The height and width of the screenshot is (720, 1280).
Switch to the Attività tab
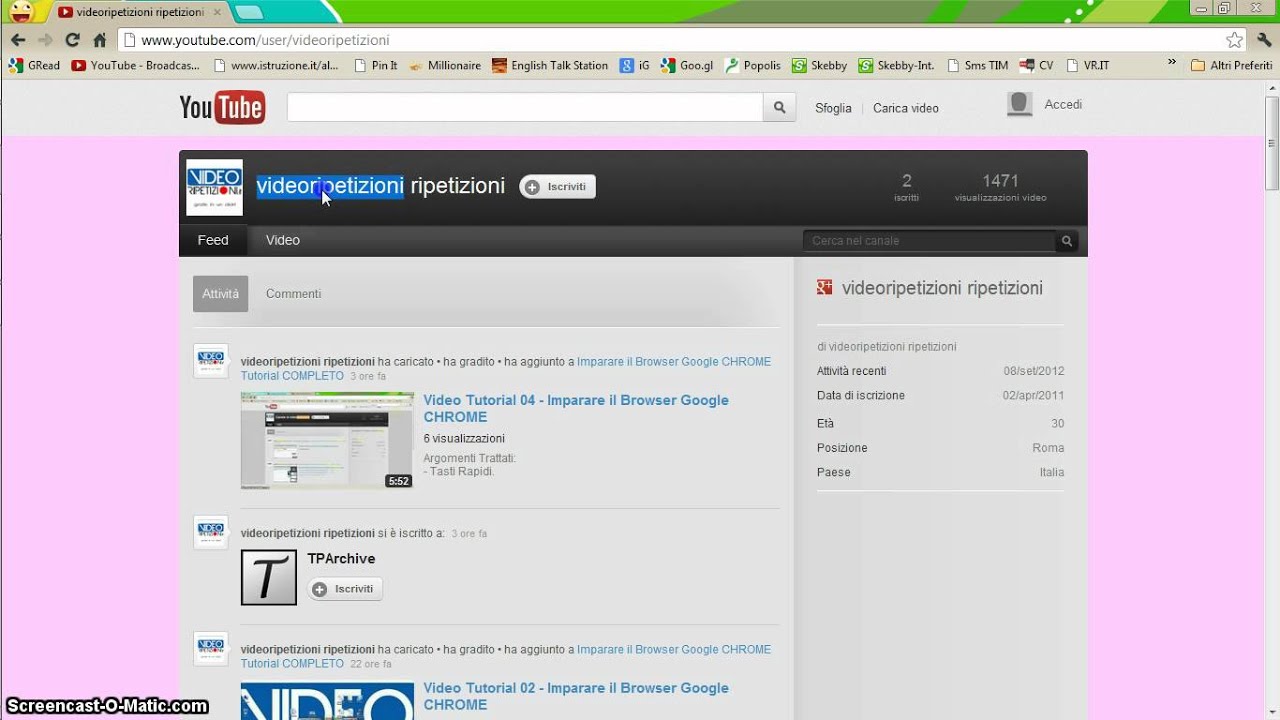pos(220,294)
